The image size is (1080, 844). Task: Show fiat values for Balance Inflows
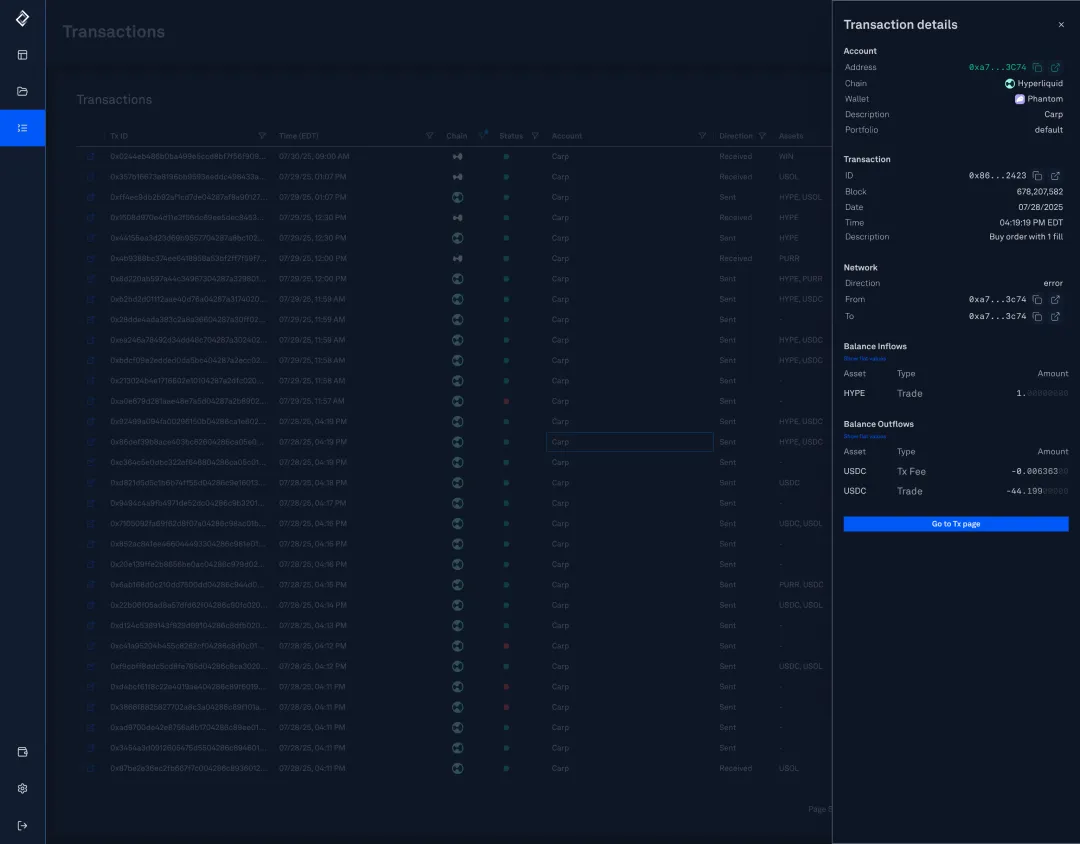pos(864,358)
